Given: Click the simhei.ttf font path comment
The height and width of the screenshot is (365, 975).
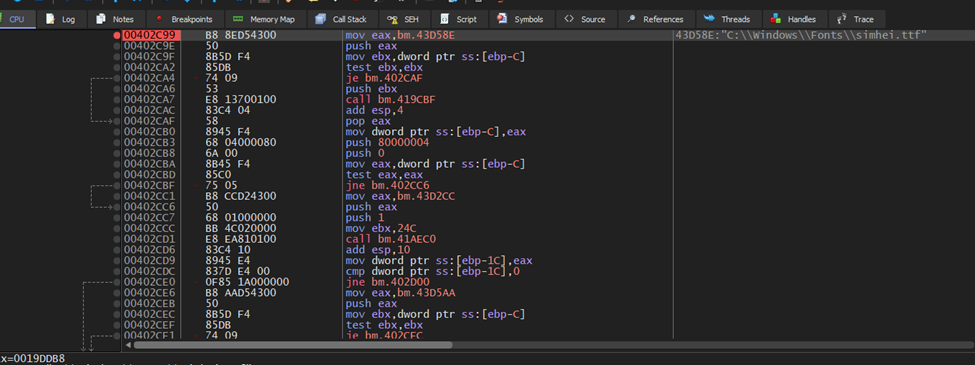Looking at the screenshot, I should click(x=802, y=35).
